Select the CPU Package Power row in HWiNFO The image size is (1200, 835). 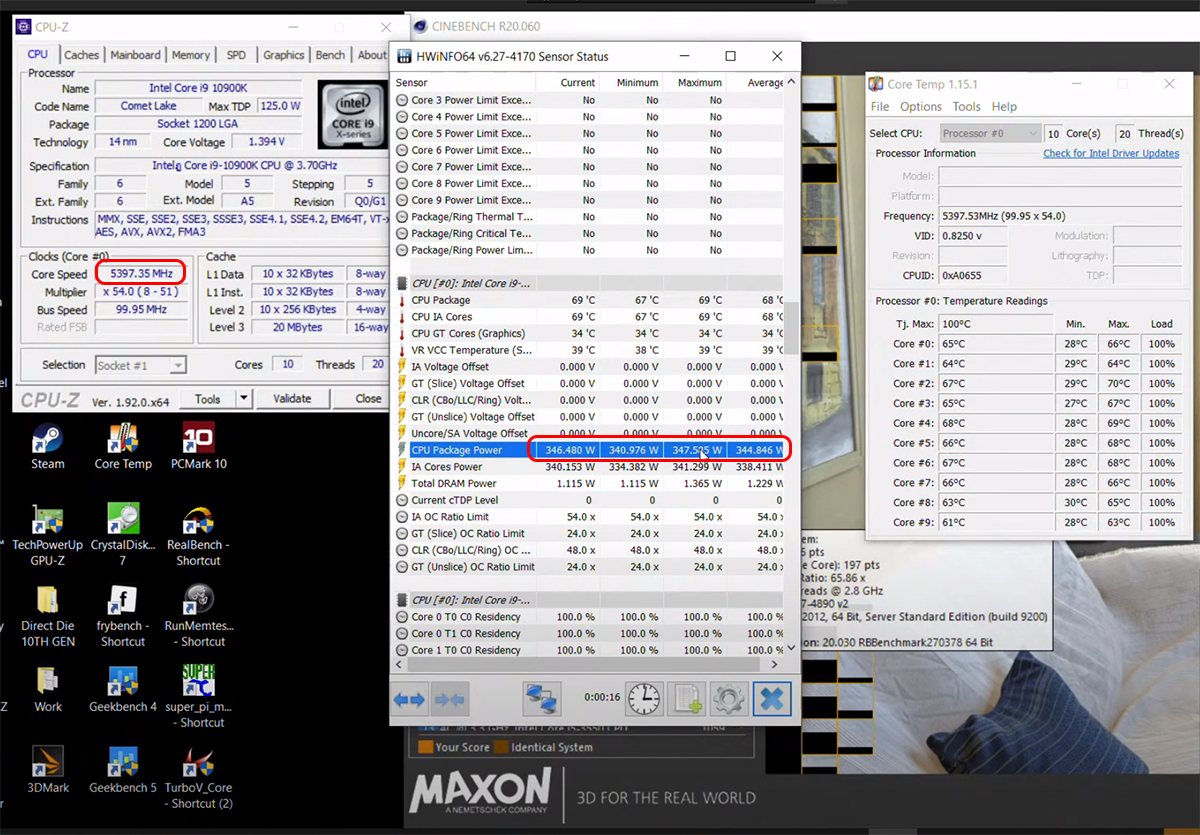coord(590,450)
